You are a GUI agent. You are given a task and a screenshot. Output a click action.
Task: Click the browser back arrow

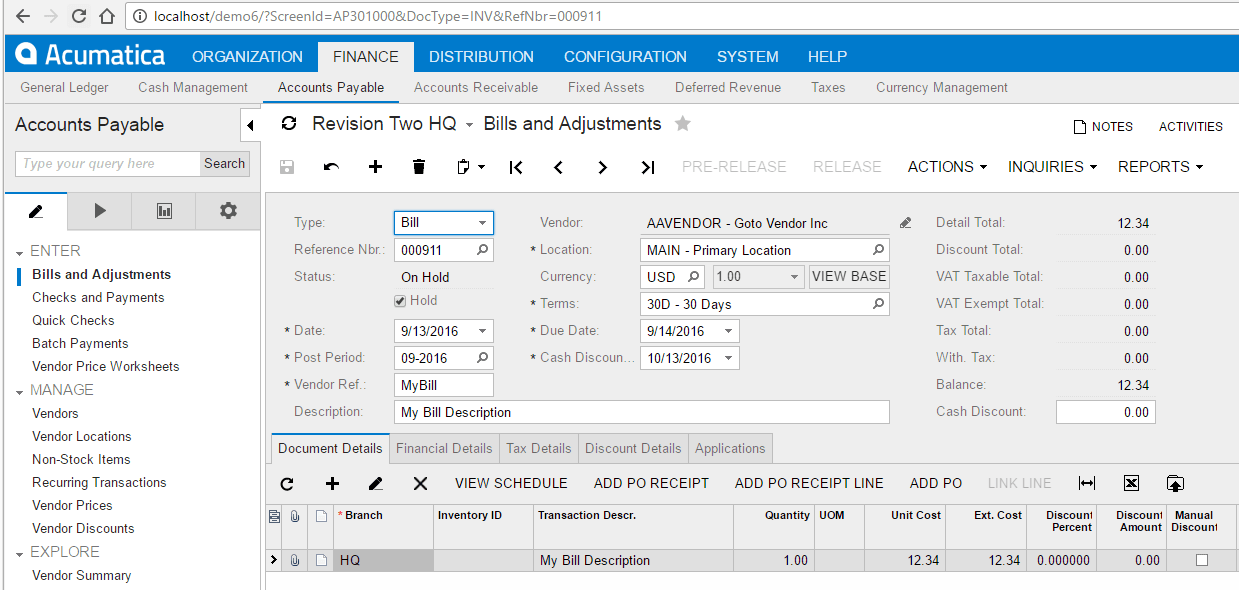click(22, 16)
